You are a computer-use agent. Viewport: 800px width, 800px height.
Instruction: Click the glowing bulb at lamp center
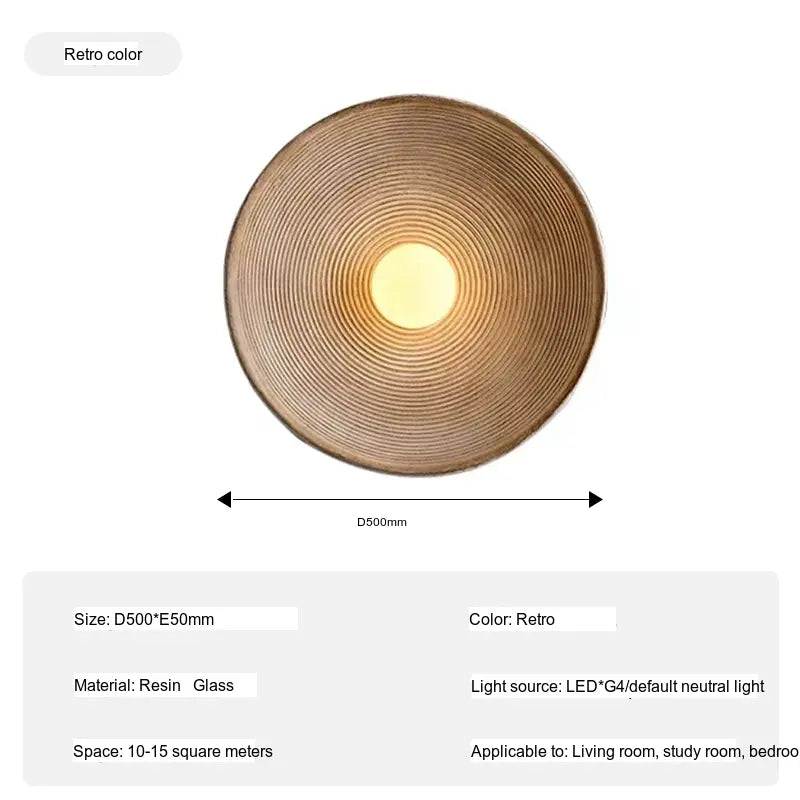(414, 286)
